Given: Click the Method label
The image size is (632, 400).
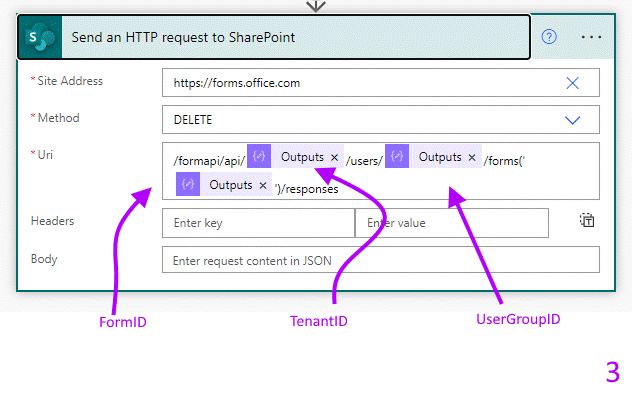Looking at the screenshot, I should coord(58,118).
